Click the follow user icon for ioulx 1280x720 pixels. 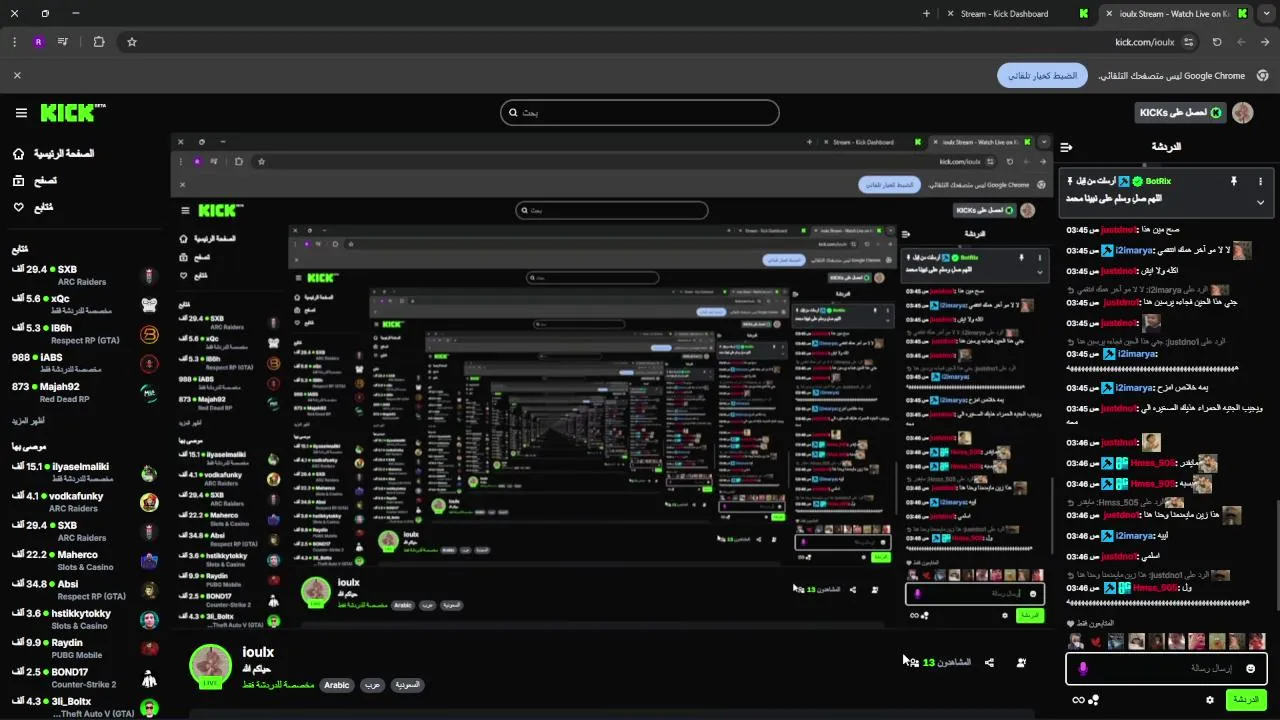tap(1021, 662)
